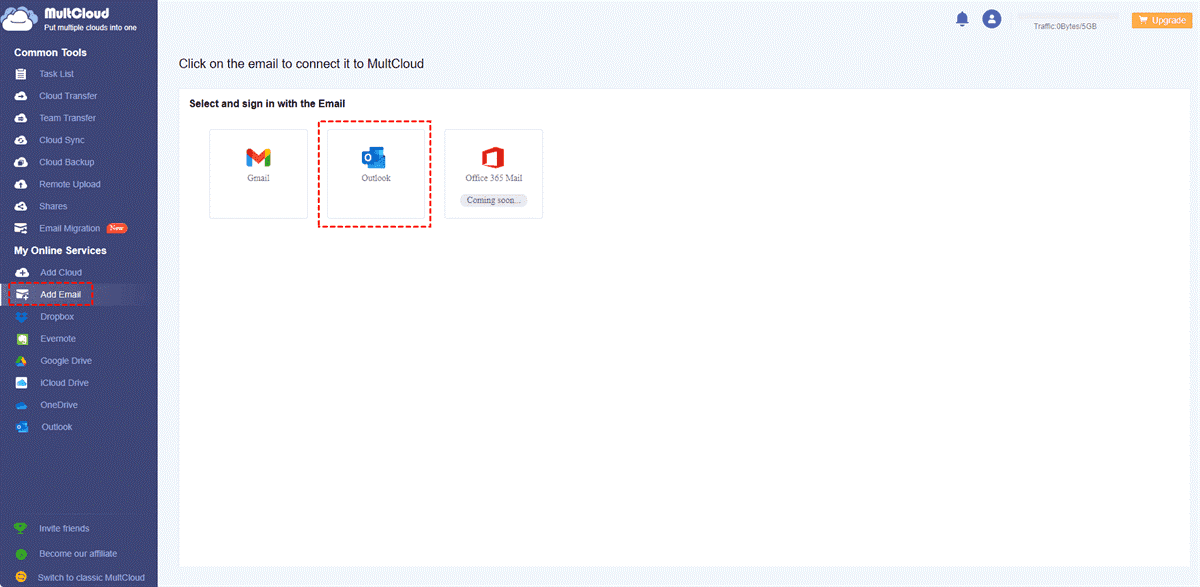
Task: Select Google Drive in the sidebar
Action: tap(65, 361)
